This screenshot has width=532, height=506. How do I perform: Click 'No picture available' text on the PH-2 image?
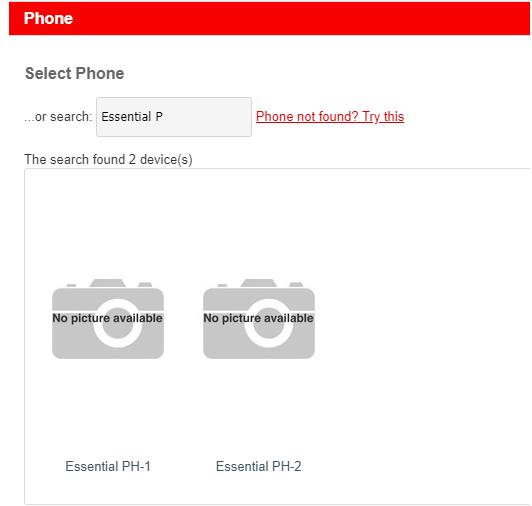(259, 318)
